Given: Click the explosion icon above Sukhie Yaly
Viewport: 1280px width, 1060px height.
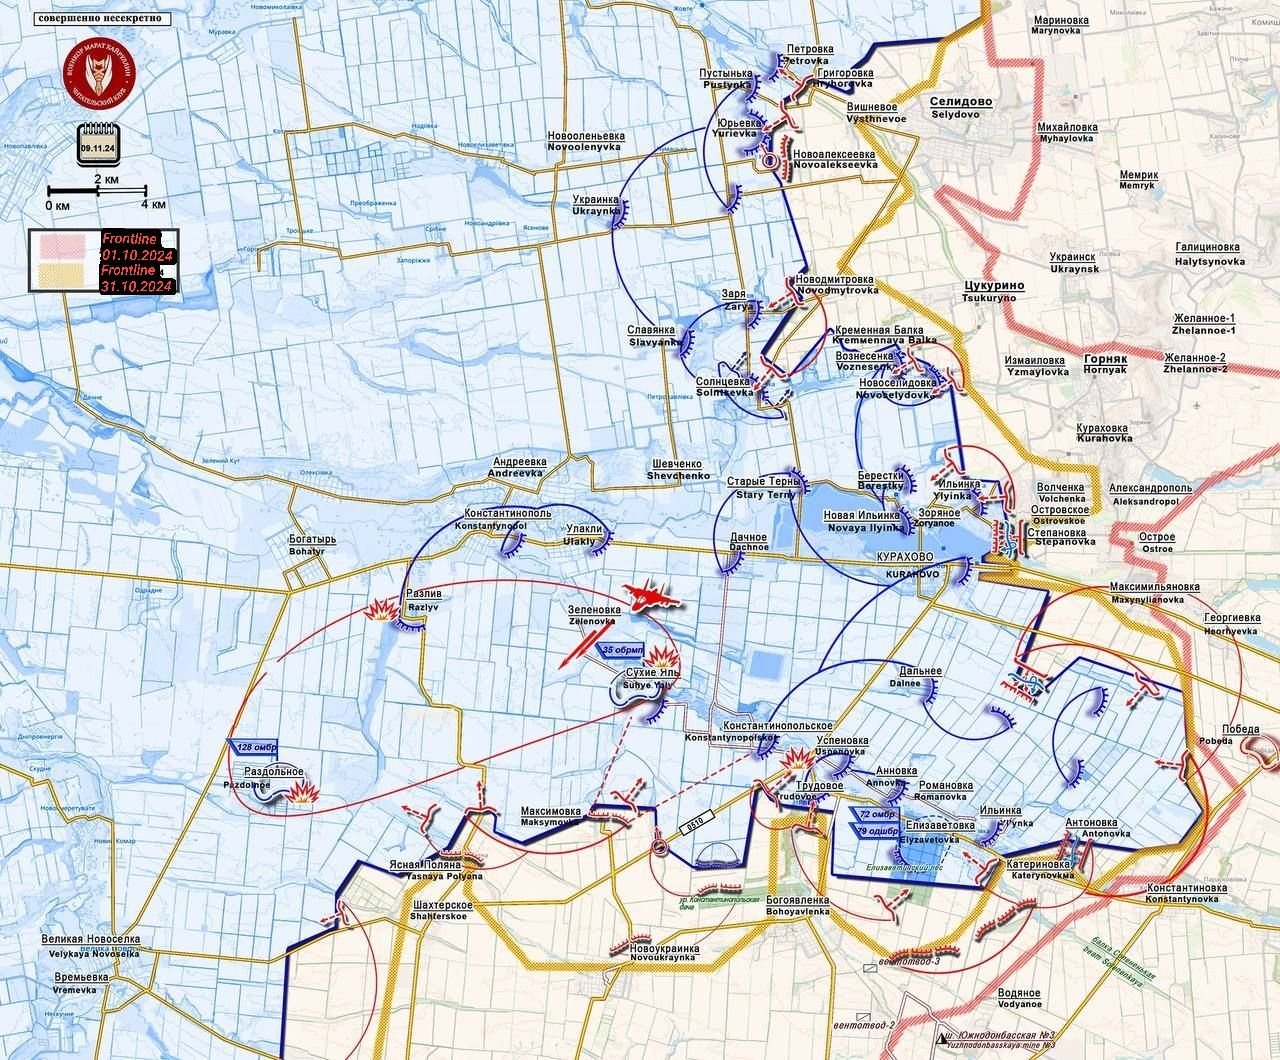Looking at the screenshot, I should (x=661, y=659).
